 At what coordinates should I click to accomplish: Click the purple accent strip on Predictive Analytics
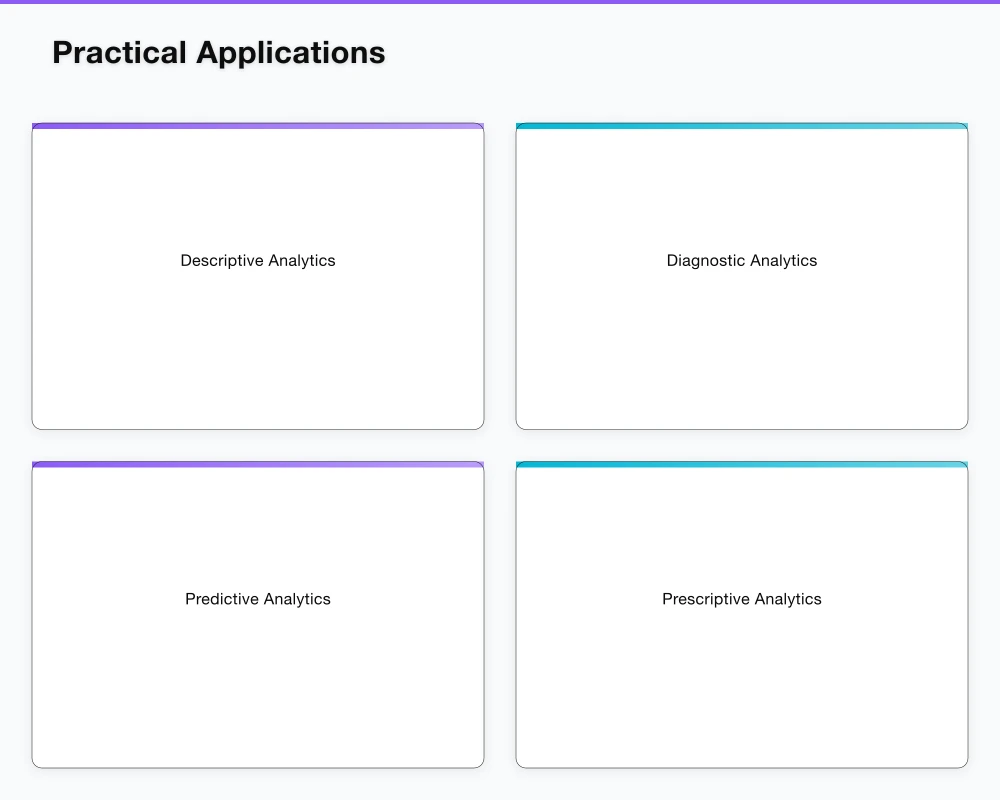(x=258, y=464)
